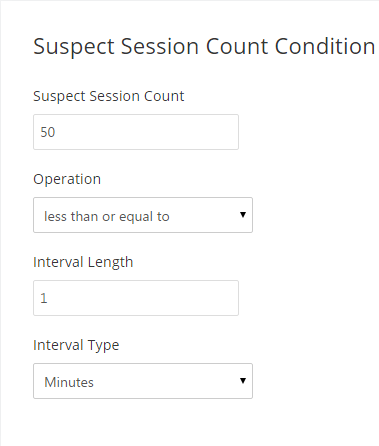Place cursor after the value 1
Viewport: 379px width, 446px height.
tap(48, 298)
